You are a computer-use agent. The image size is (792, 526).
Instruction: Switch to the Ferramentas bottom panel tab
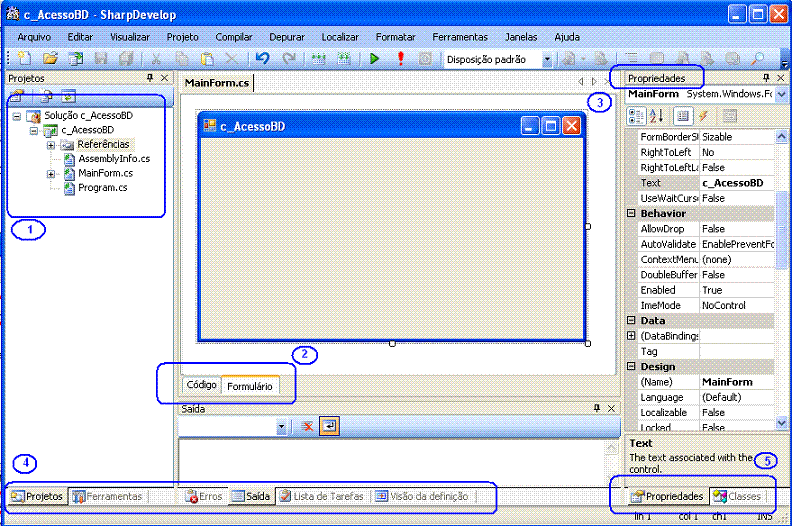pyautogui.click(x=108, y=497)
